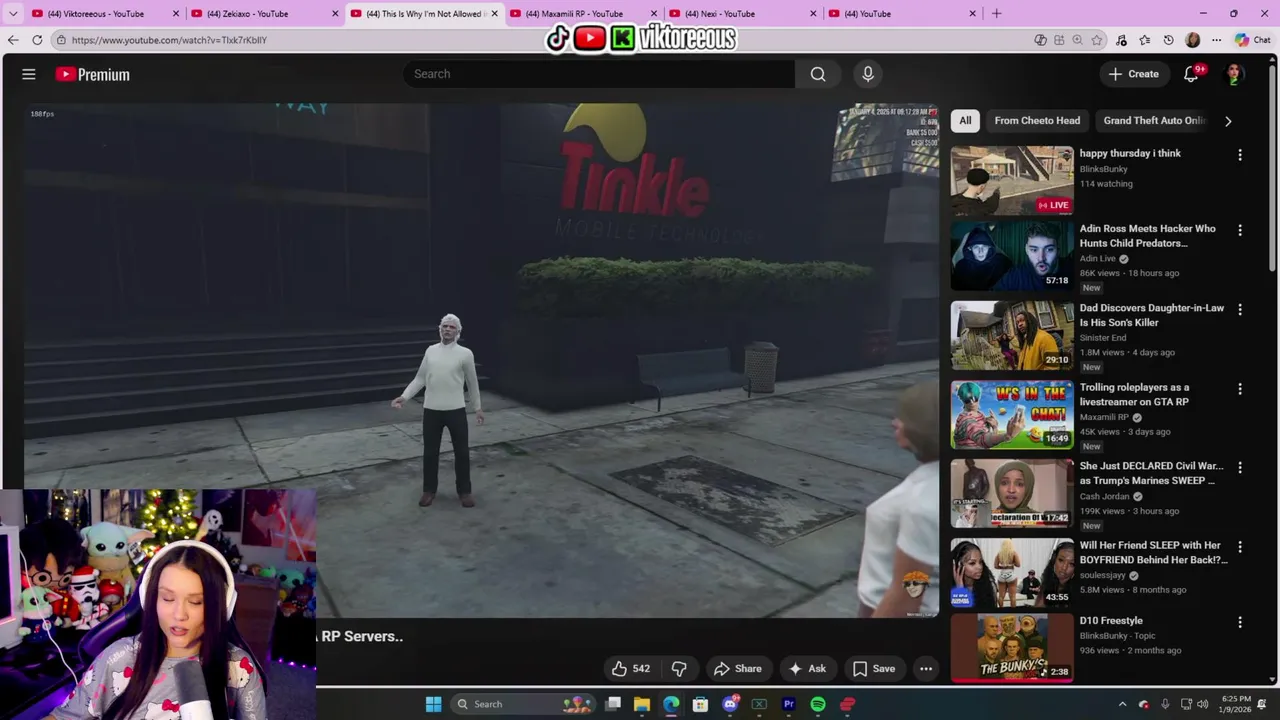The width and height of the screenshot is (1280, 720).
Task: Switch to Viktoreeous - YouTube tab
Action: coord(95,14)
